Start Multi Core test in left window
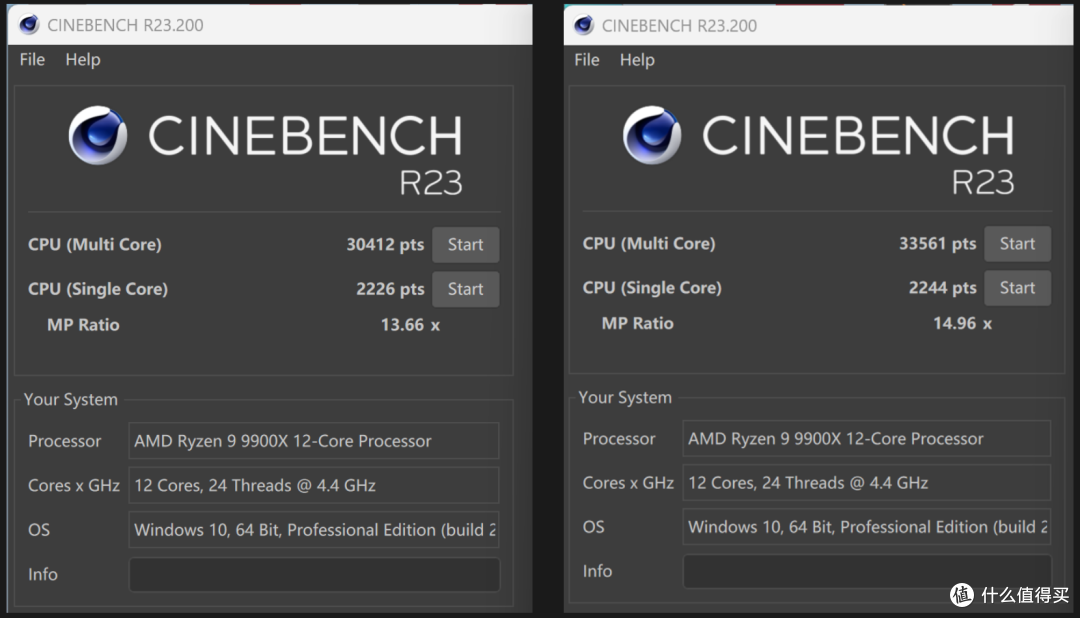This screenshot has width=1080, height=618. pos(466,245)
